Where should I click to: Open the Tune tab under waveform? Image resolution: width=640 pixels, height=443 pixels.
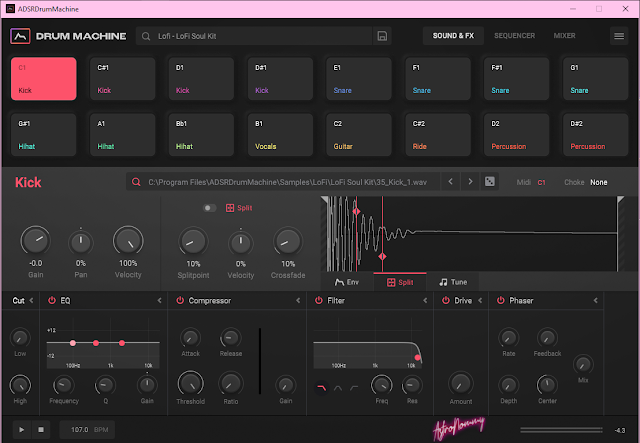(x=453, y=282)
